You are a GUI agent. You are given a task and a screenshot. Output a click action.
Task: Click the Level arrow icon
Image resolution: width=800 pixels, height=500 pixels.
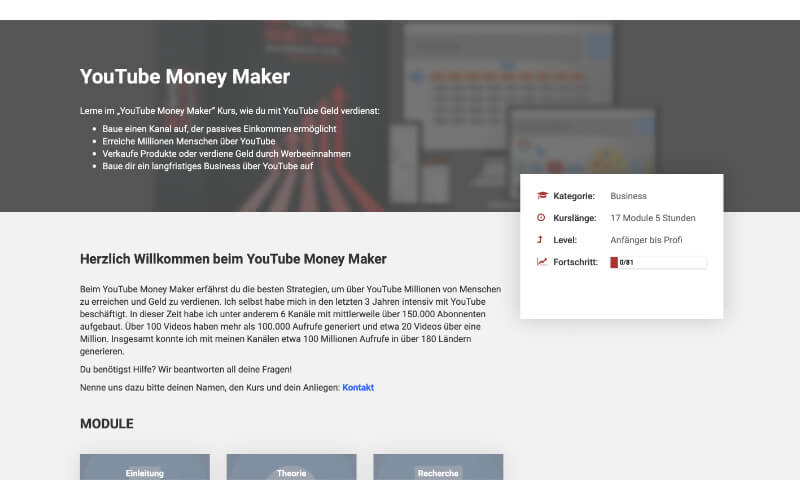coord(540,239)
